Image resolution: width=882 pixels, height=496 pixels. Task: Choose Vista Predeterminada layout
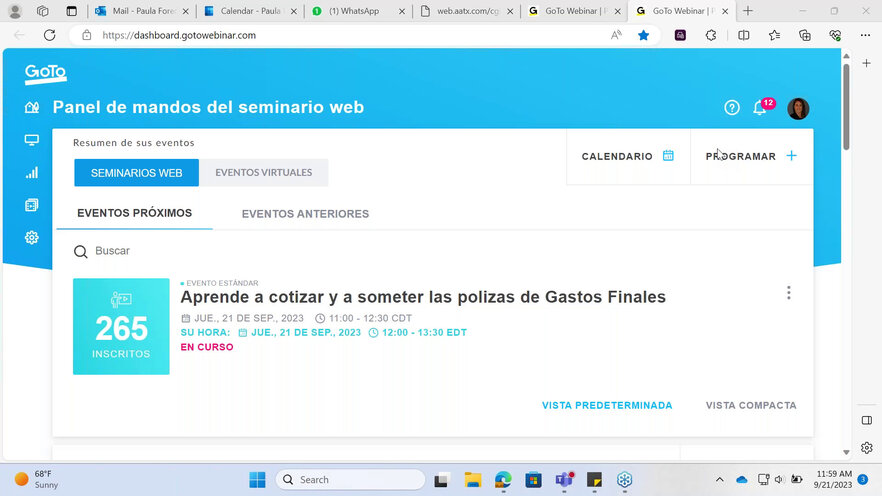click(607, 405)
